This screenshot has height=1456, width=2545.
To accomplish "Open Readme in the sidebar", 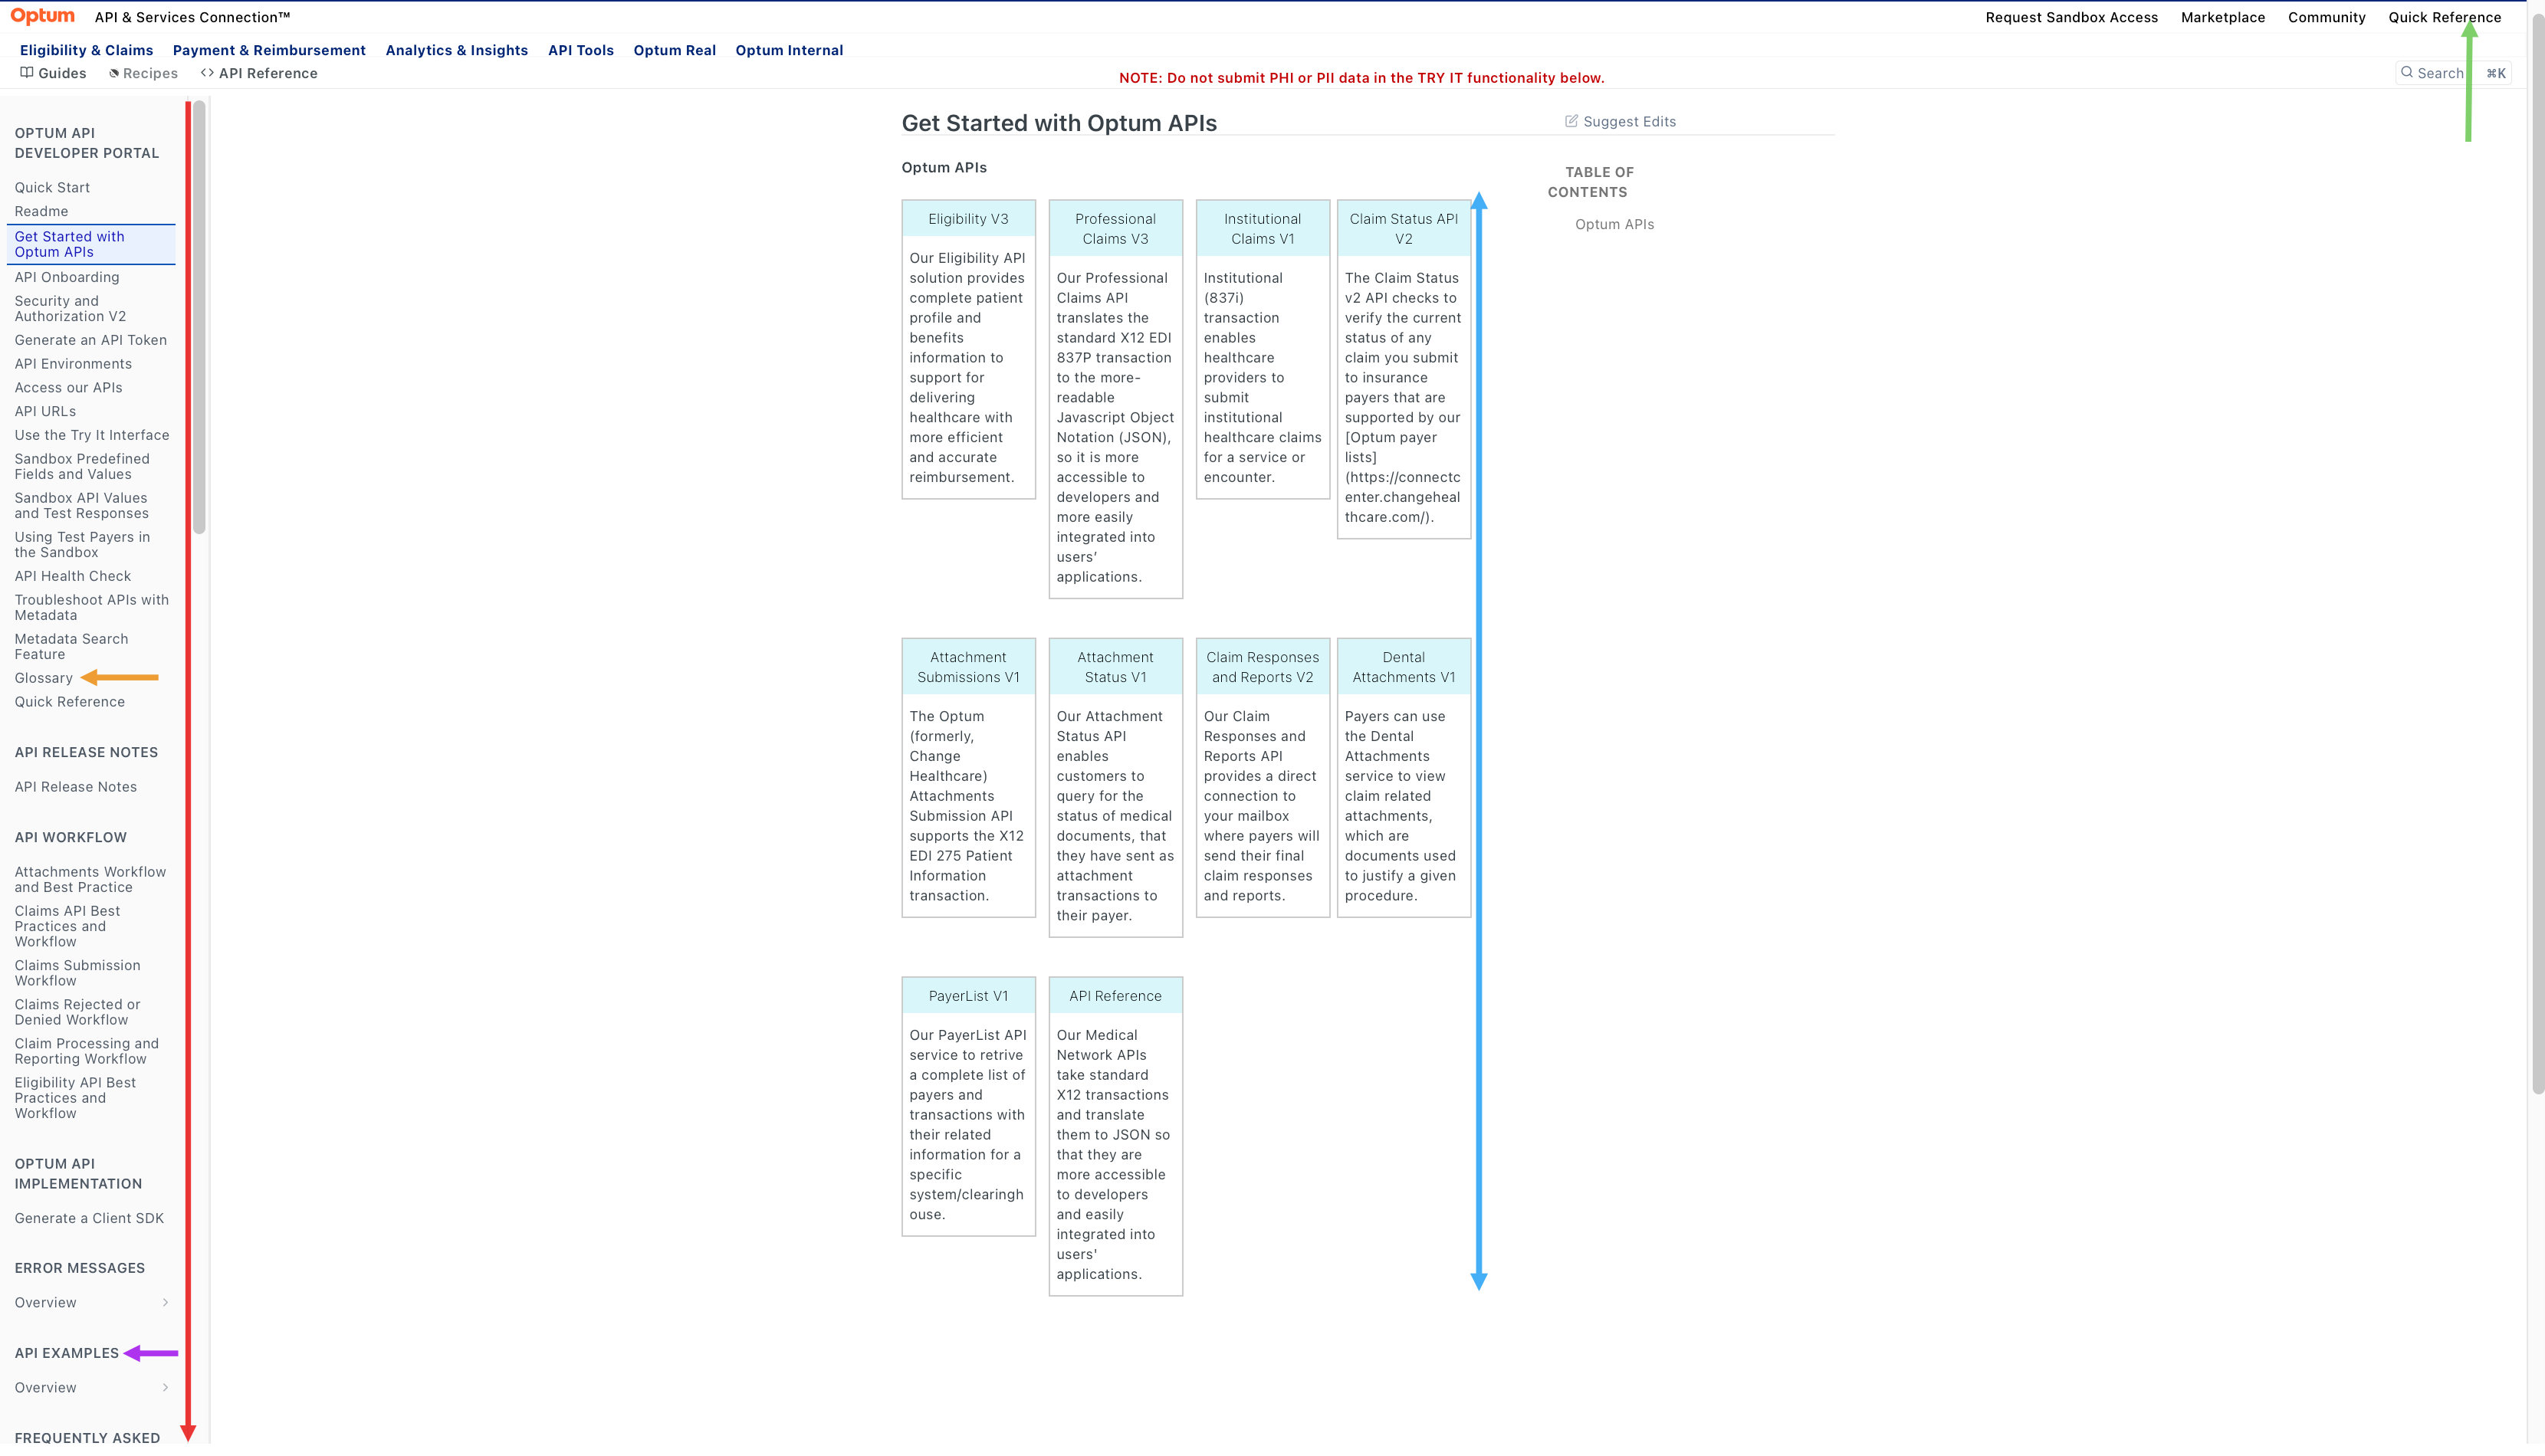I will click(41, 211).
